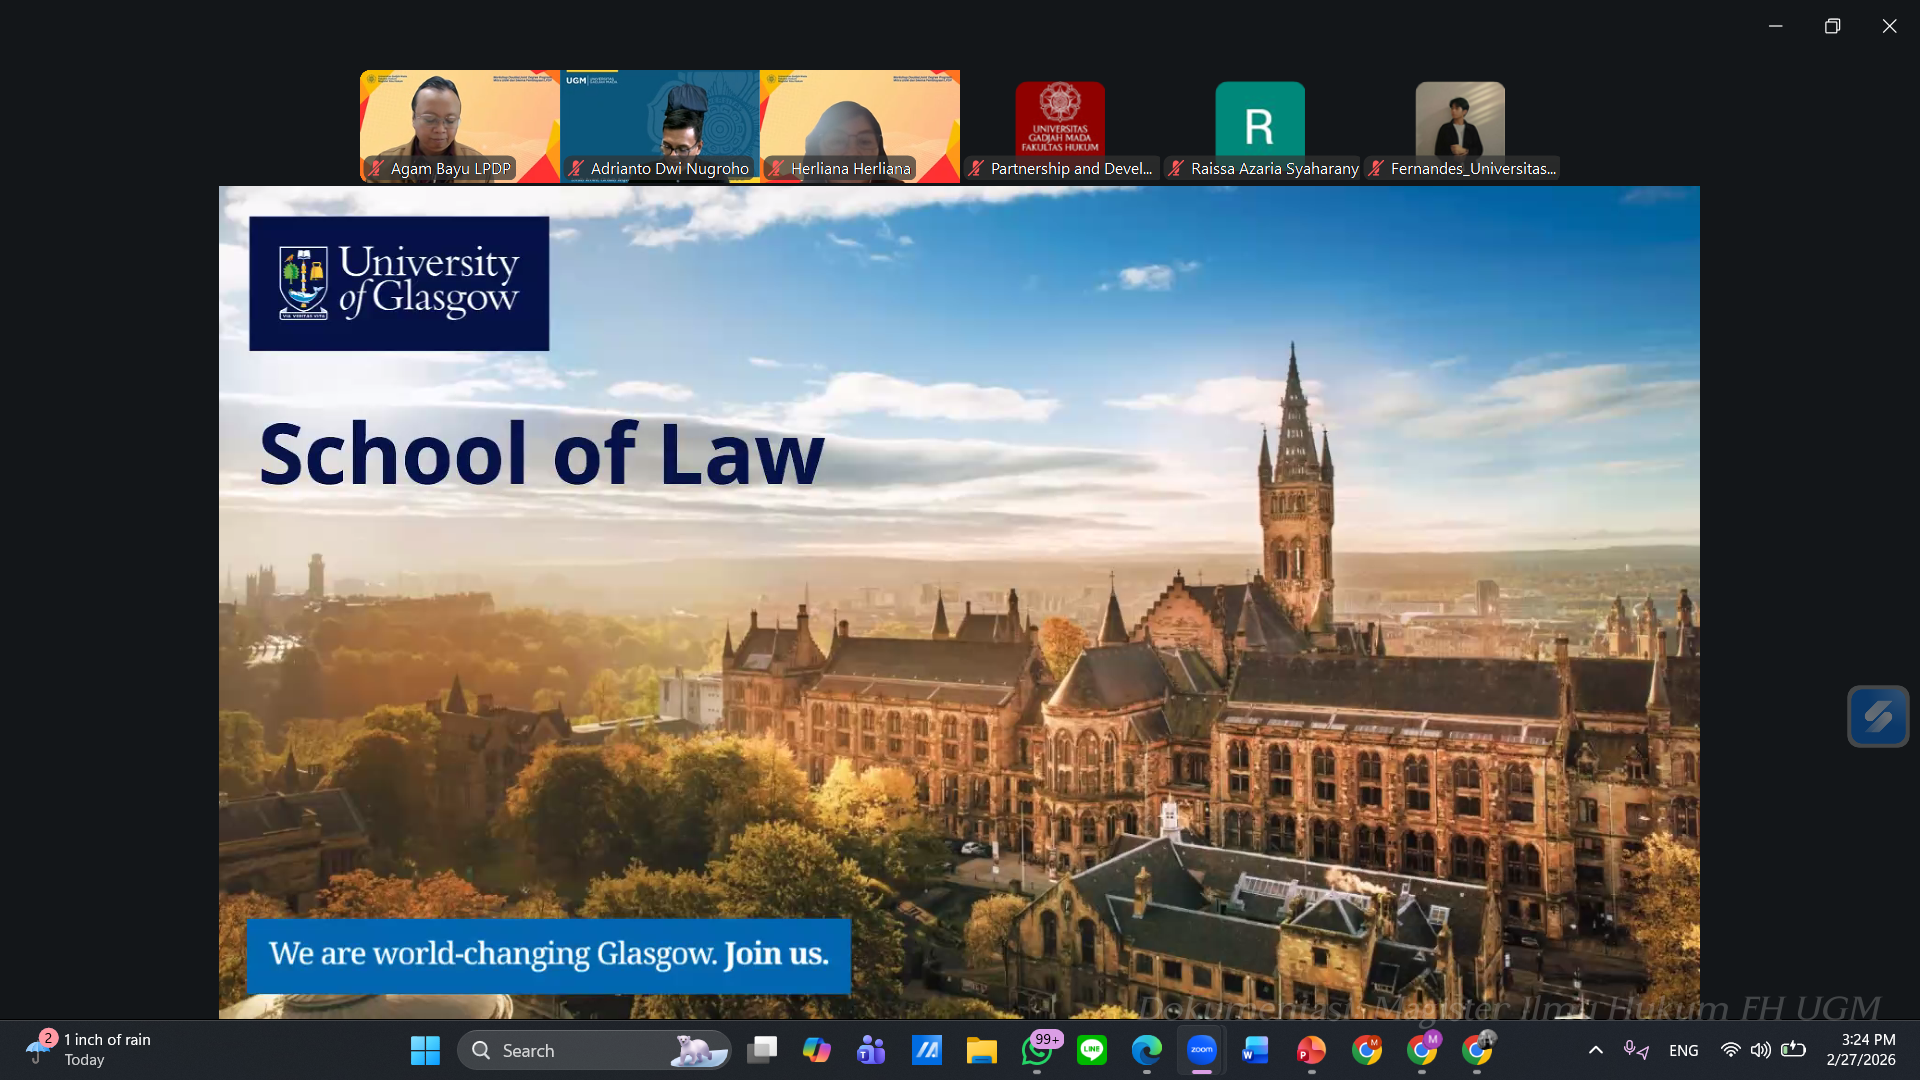Image resolution: width=1920 pixels, height=1080 pixels.
Task: Open PowerPoint from the taskbar
Action: (1310, 1050)
